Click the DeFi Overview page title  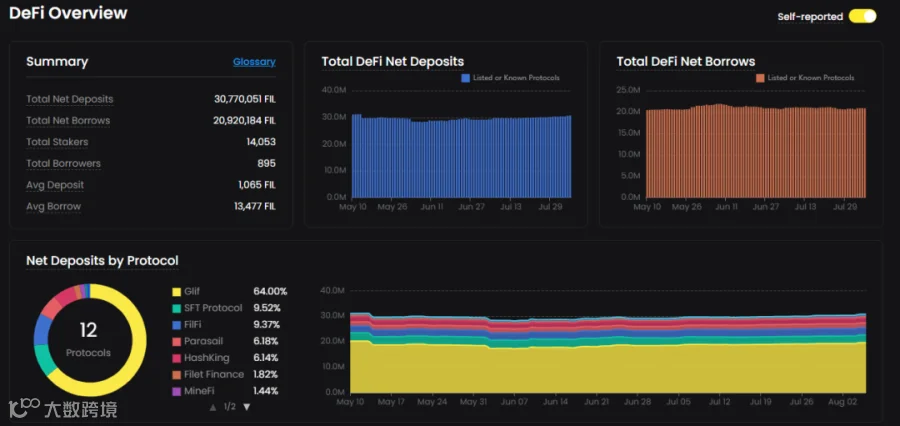[x=68, y=13]
